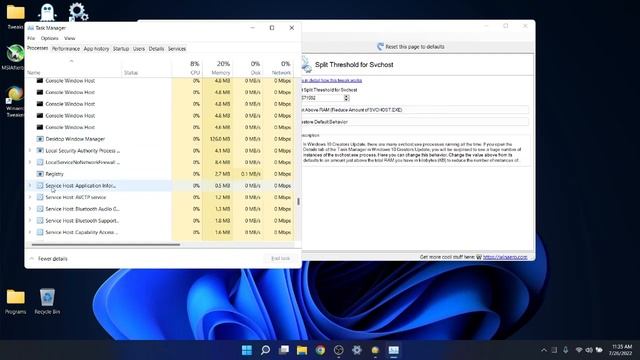Open the Programs folder on the desktop
The width and height of the screenshot is (640, 360).
(16, 302)
